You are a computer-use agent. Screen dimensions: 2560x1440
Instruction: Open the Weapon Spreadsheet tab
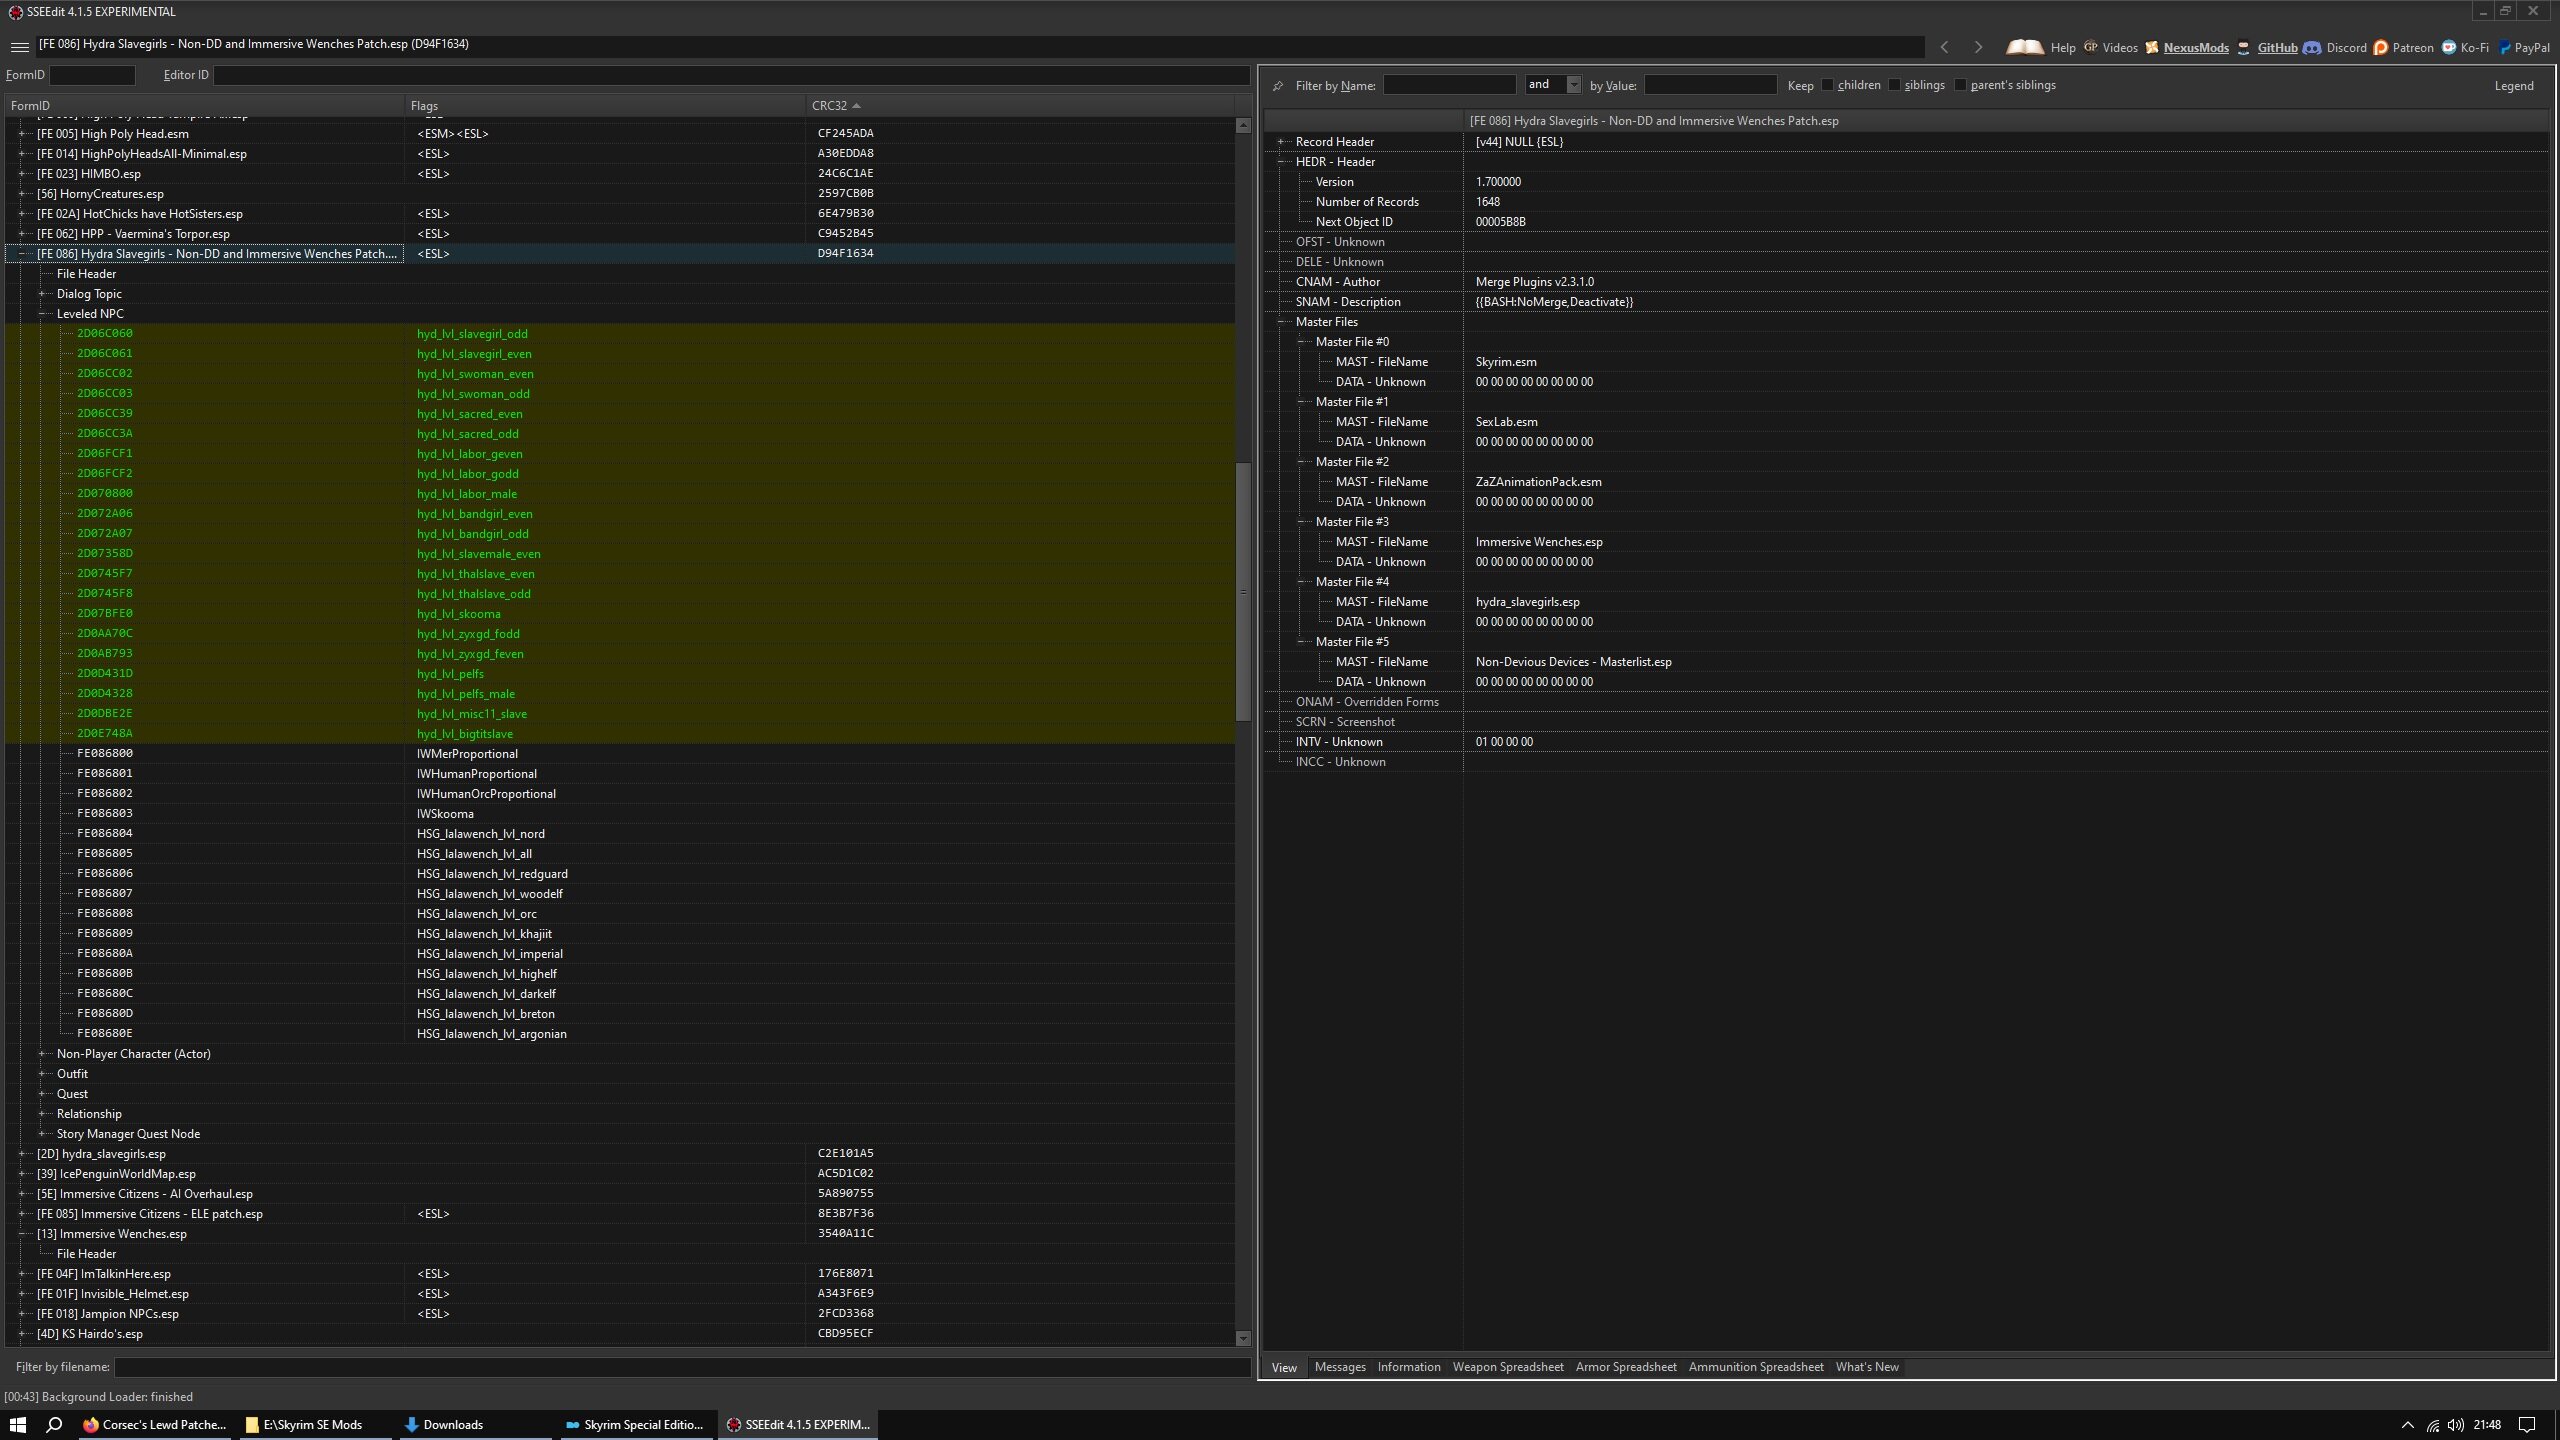pos(1507,1367)
